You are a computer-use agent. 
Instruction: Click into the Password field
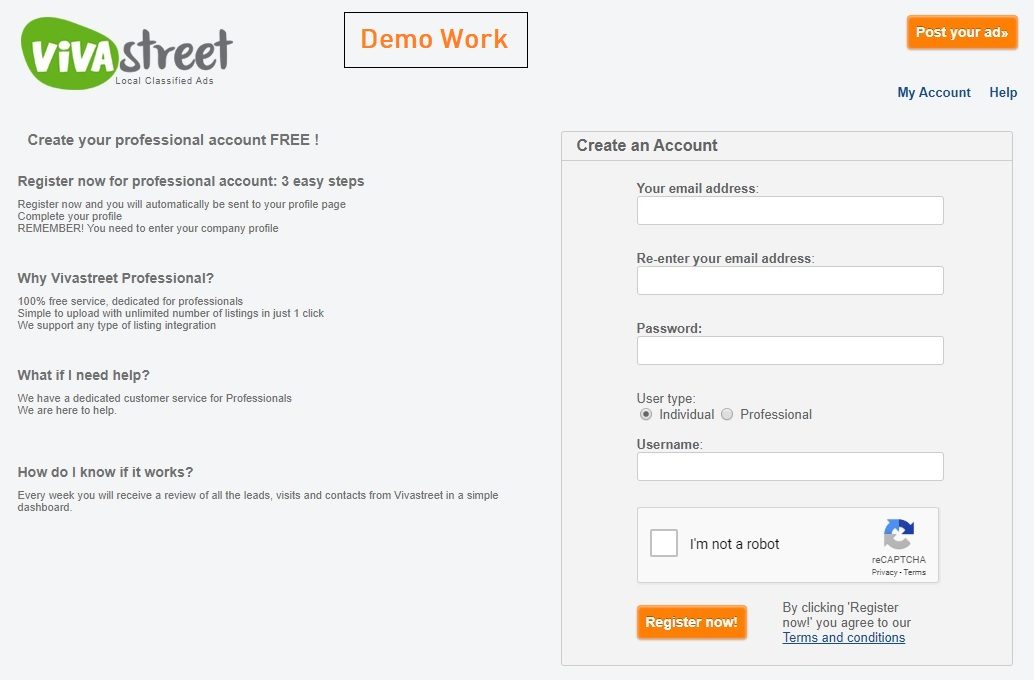pos(790,350)
